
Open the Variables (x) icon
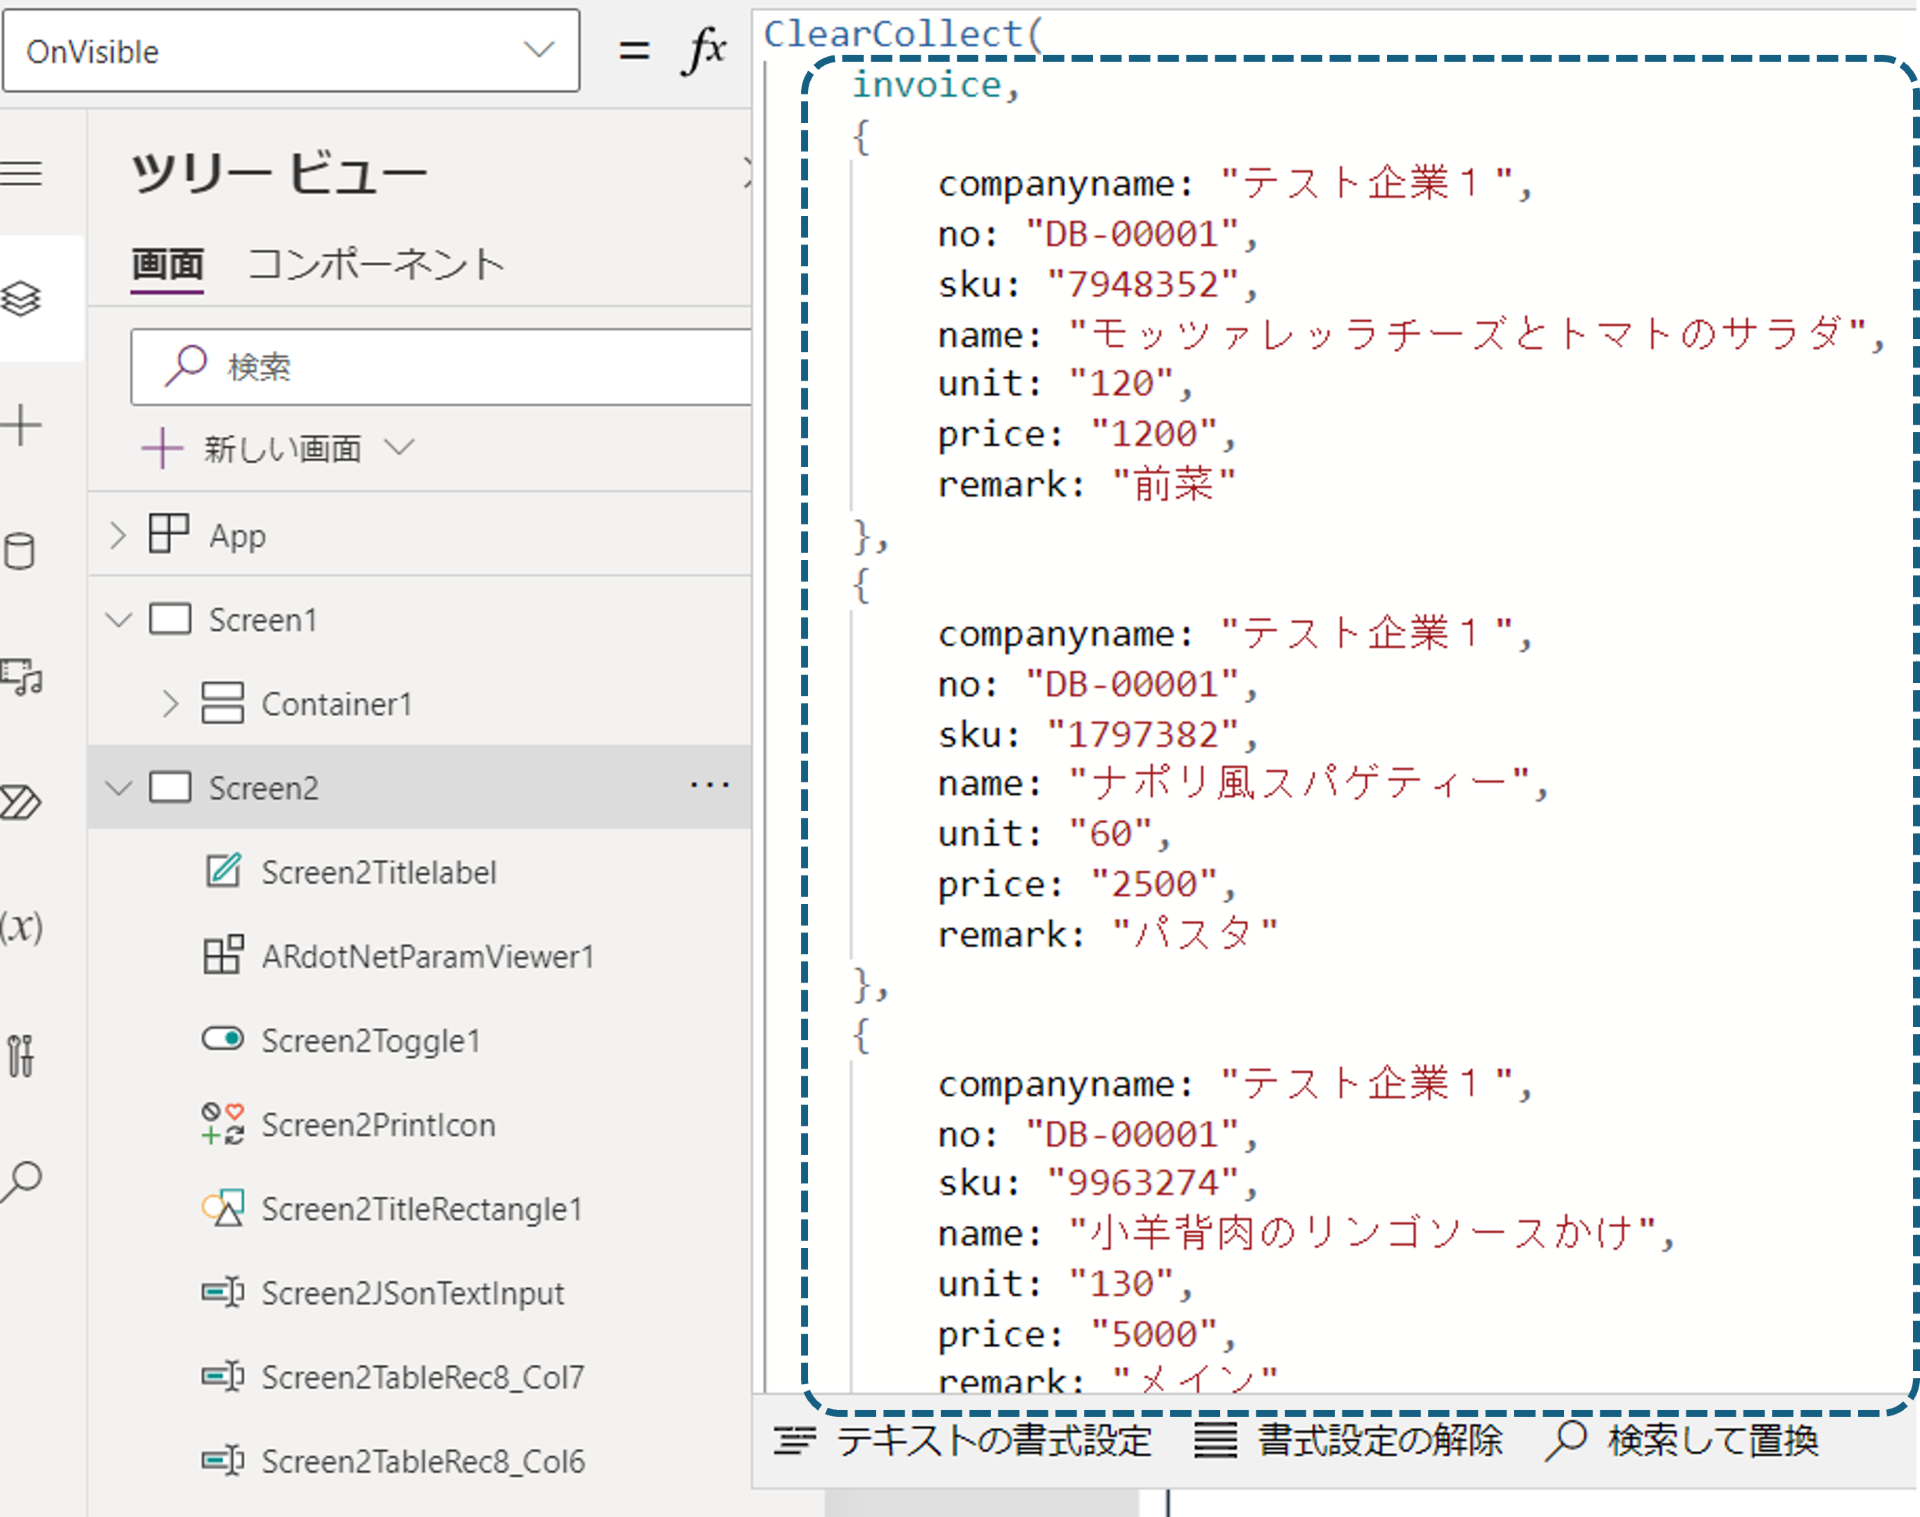pyautogui.click(x=21, y=928)
